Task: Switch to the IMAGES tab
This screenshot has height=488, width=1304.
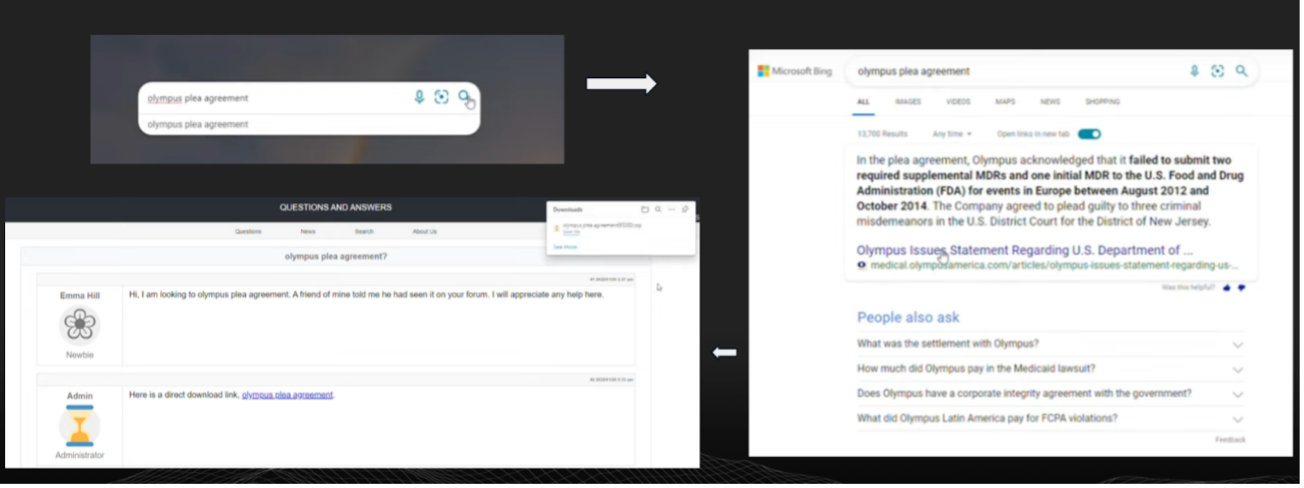Action: [x=908, y=102]
